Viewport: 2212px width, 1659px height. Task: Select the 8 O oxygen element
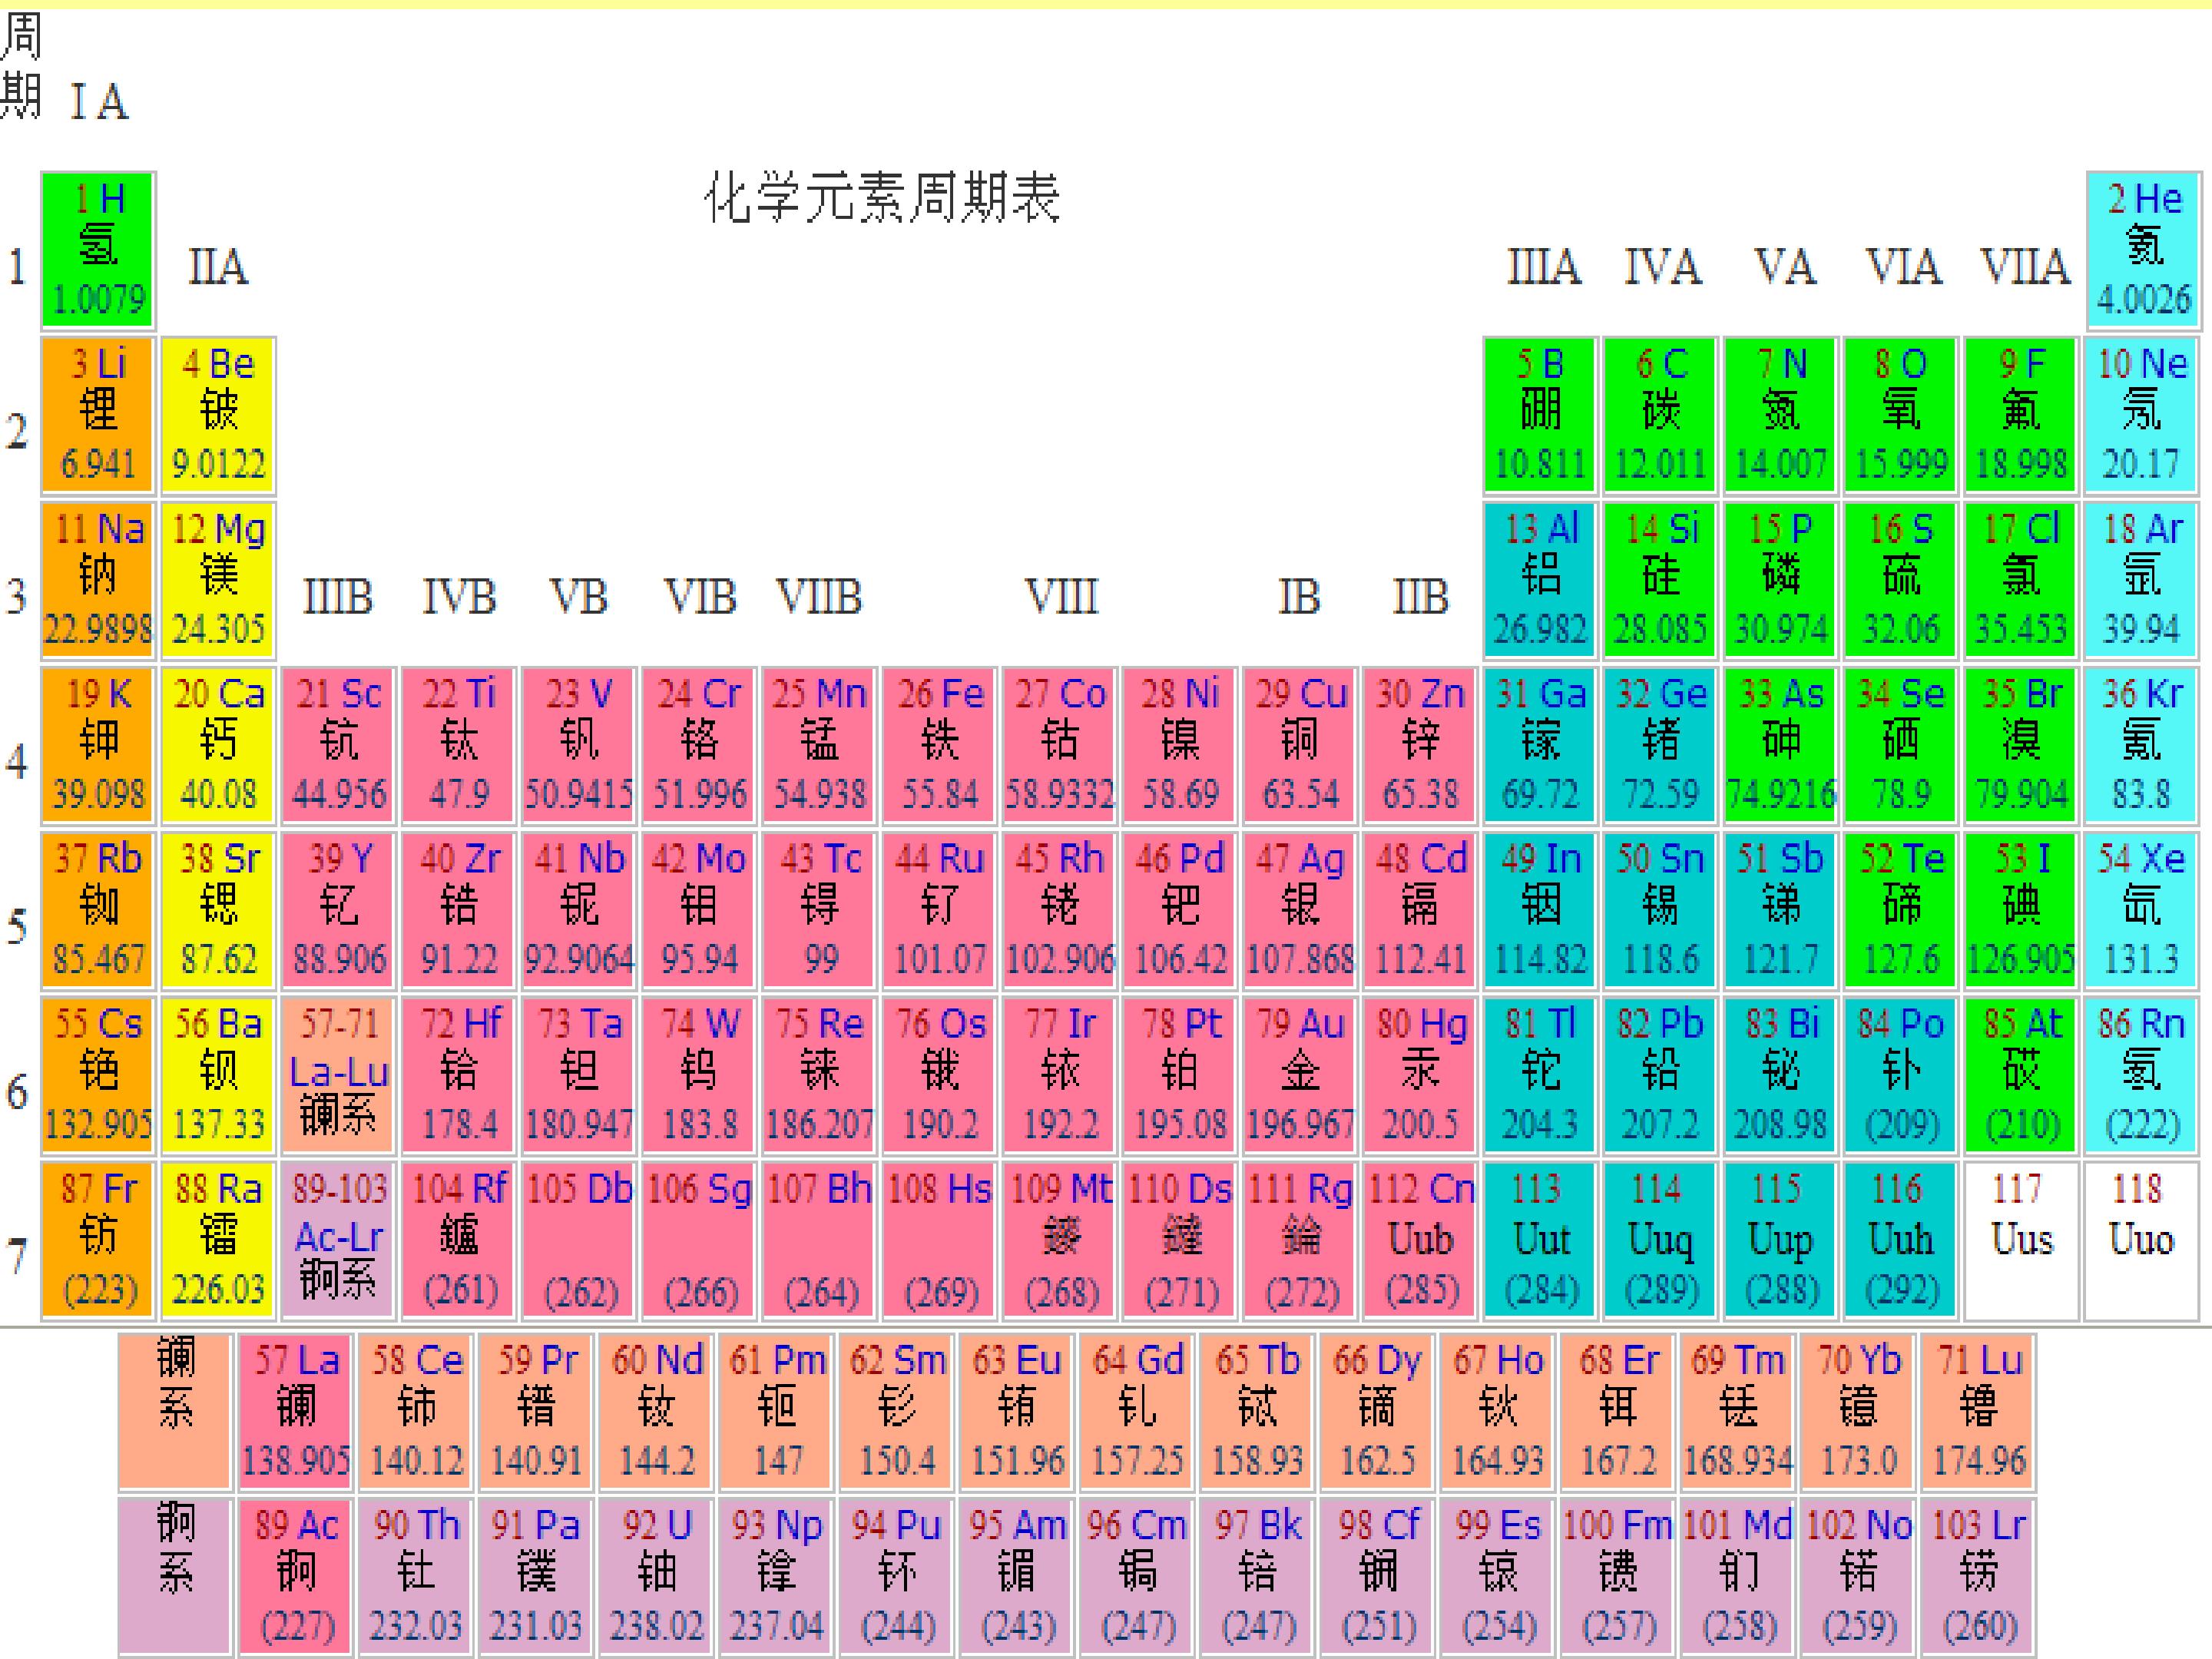(1901, 415)
